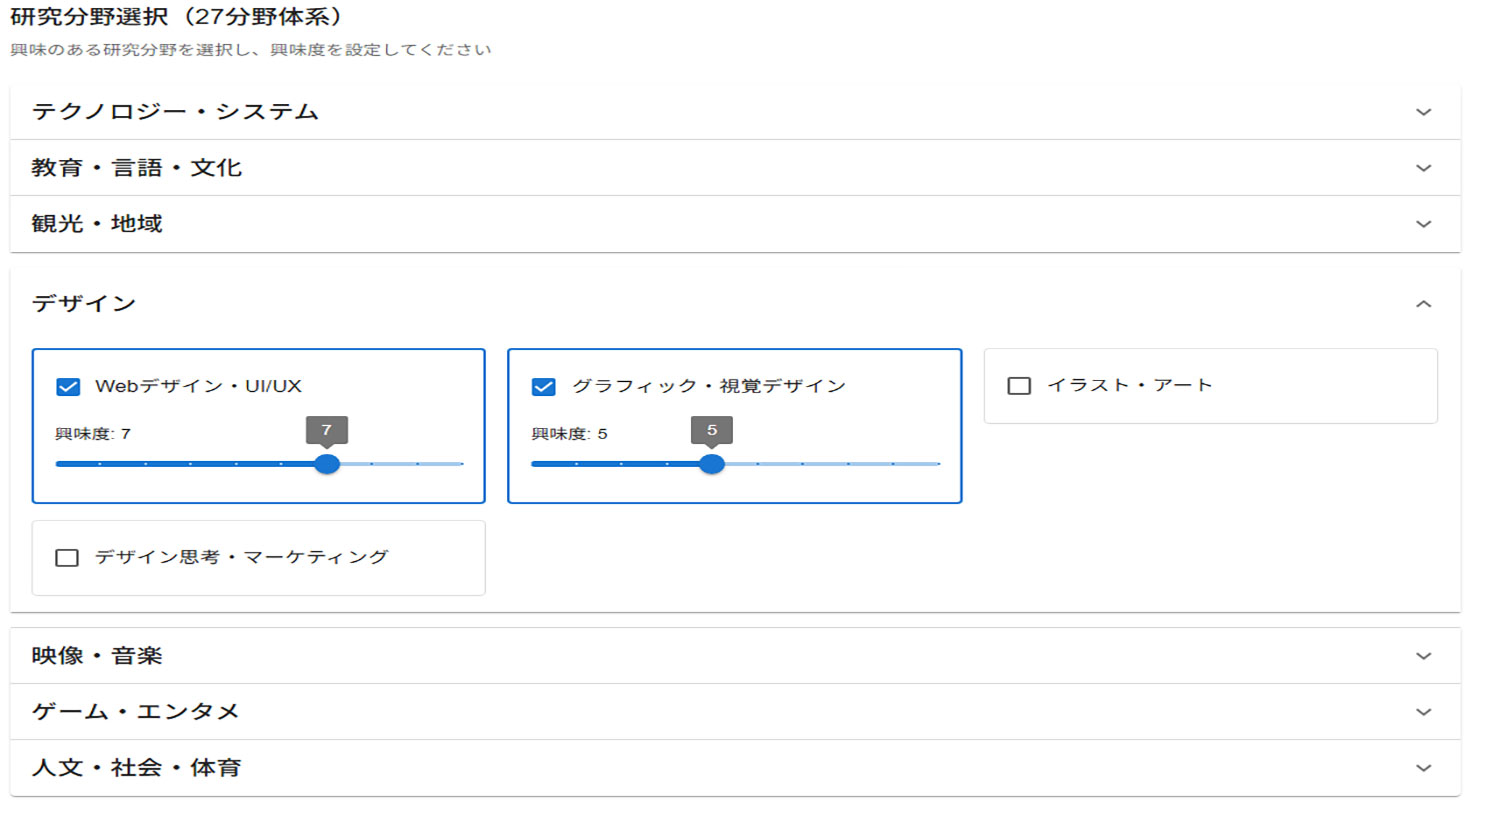The height and width of the screenshot is (813, 1500).
Task: Uncheck グラフィック・視覚デザイン checkbox
Action: [544, 387]
